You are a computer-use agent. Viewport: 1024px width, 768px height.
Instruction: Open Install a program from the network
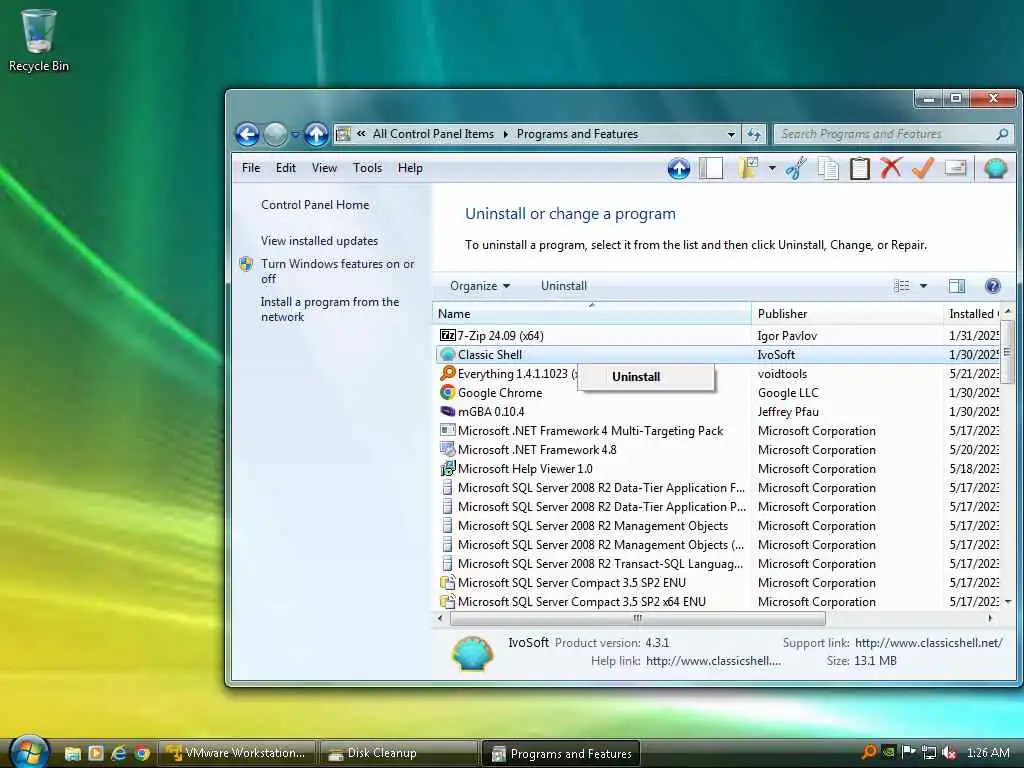pos(330,309)
